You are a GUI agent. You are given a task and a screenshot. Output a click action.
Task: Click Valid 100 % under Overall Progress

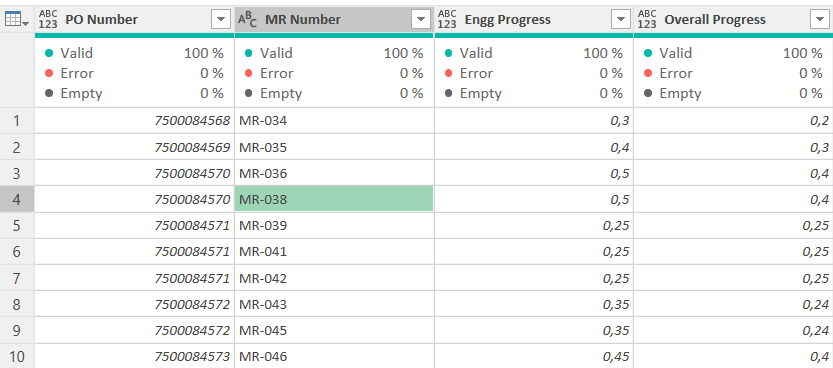pos(734,53)
